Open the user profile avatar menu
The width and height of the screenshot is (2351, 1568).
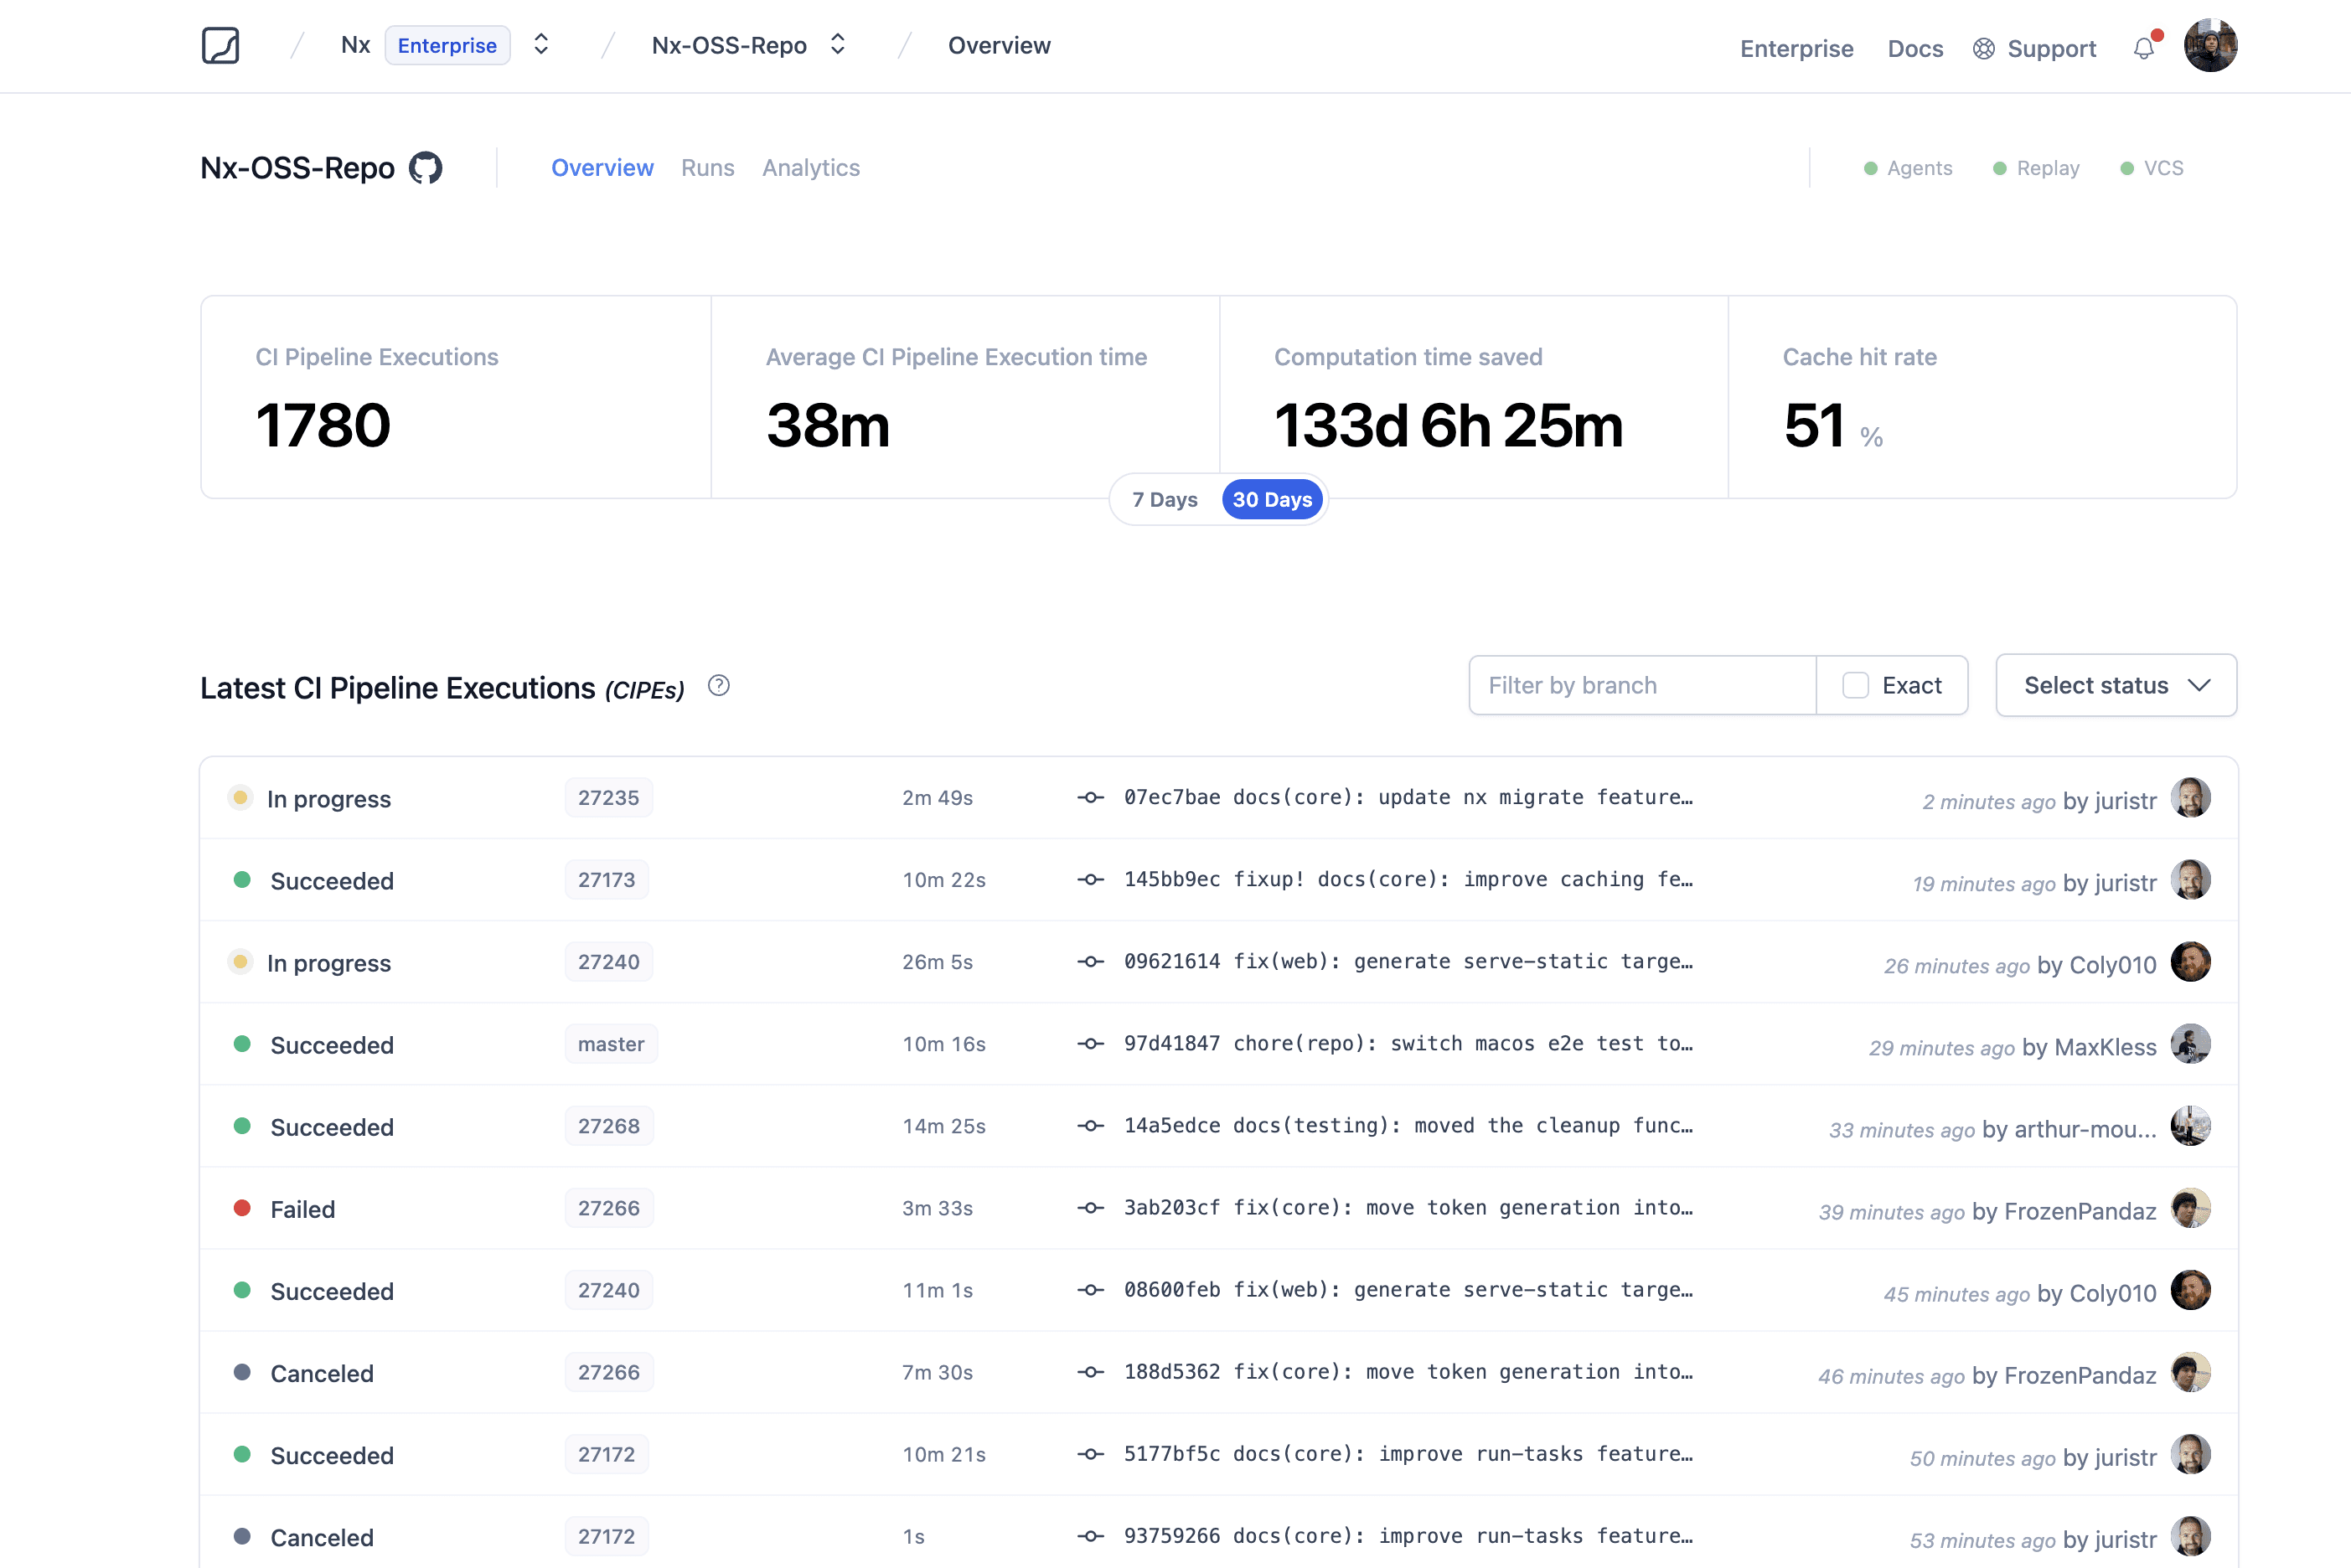pos(2210,46)
